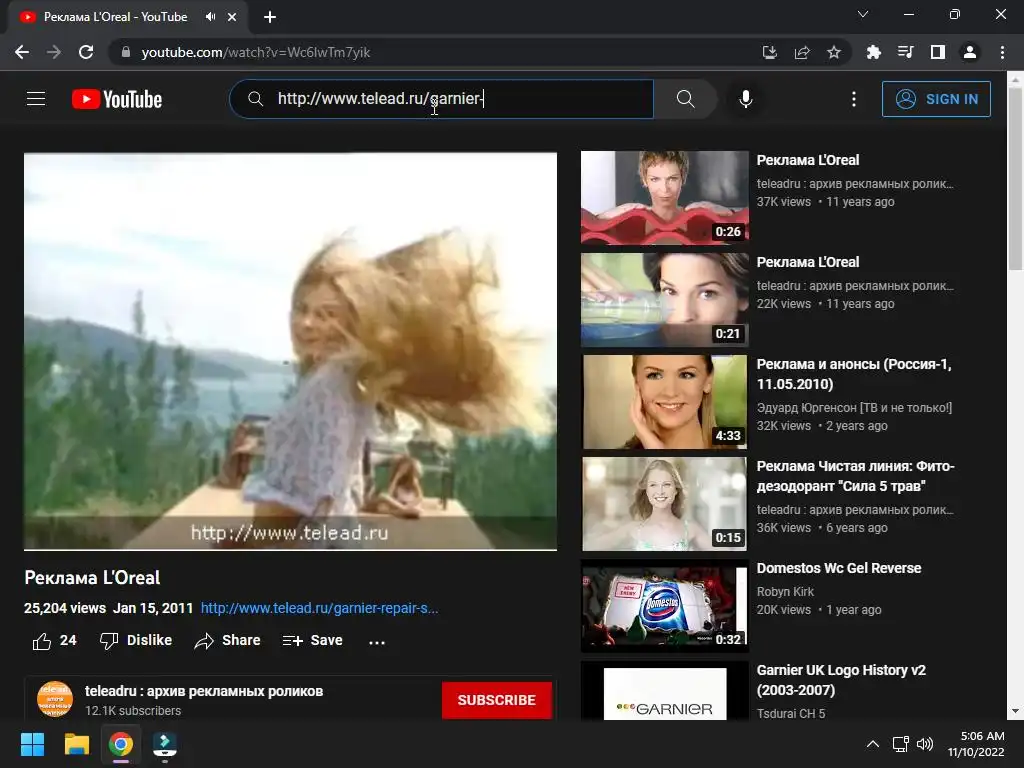The image size is (1024, 768).
Task: Install app using the address bar icon
Action: click(770, 52)
